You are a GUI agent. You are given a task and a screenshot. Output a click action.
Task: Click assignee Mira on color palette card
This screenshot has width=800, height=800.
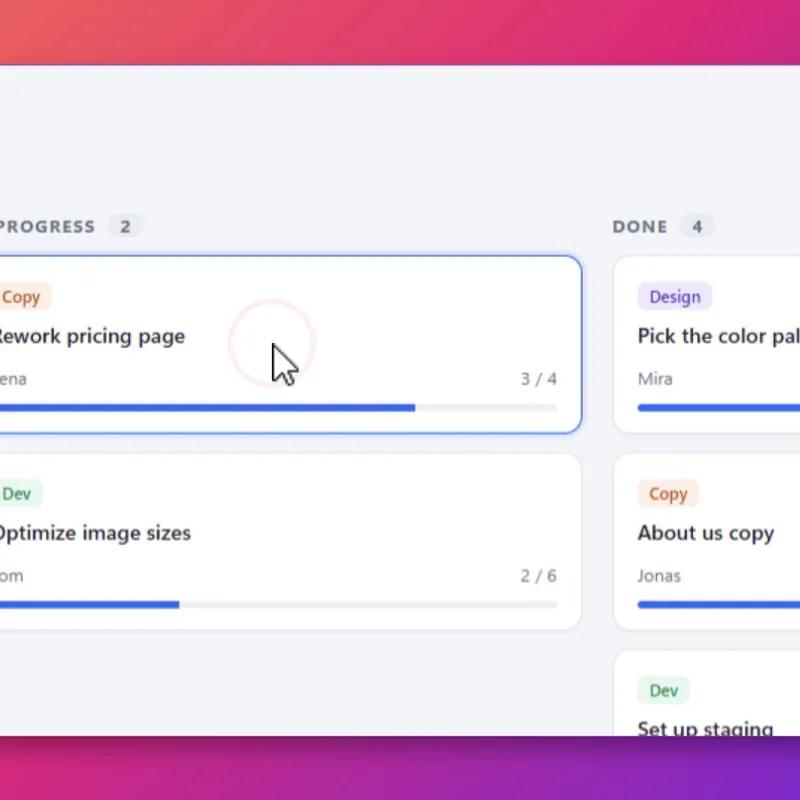[655, 379]
